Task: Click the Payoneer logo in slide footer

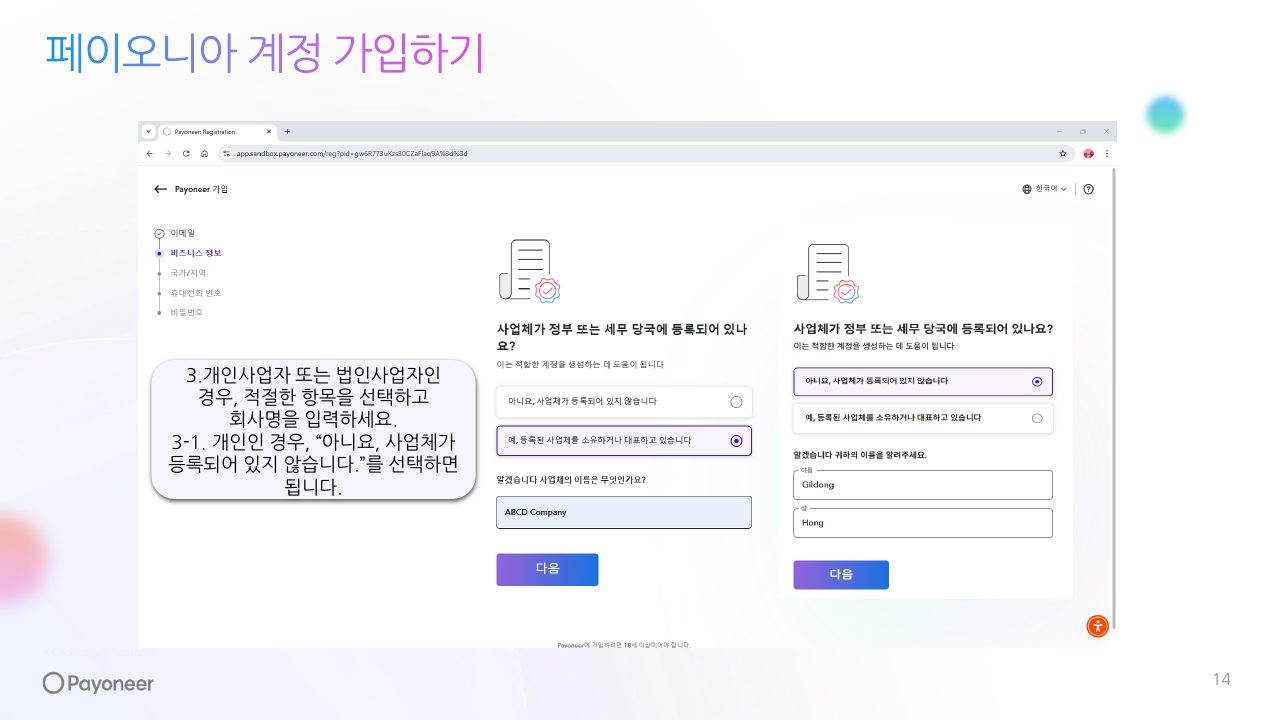Action: coord(98,683)
